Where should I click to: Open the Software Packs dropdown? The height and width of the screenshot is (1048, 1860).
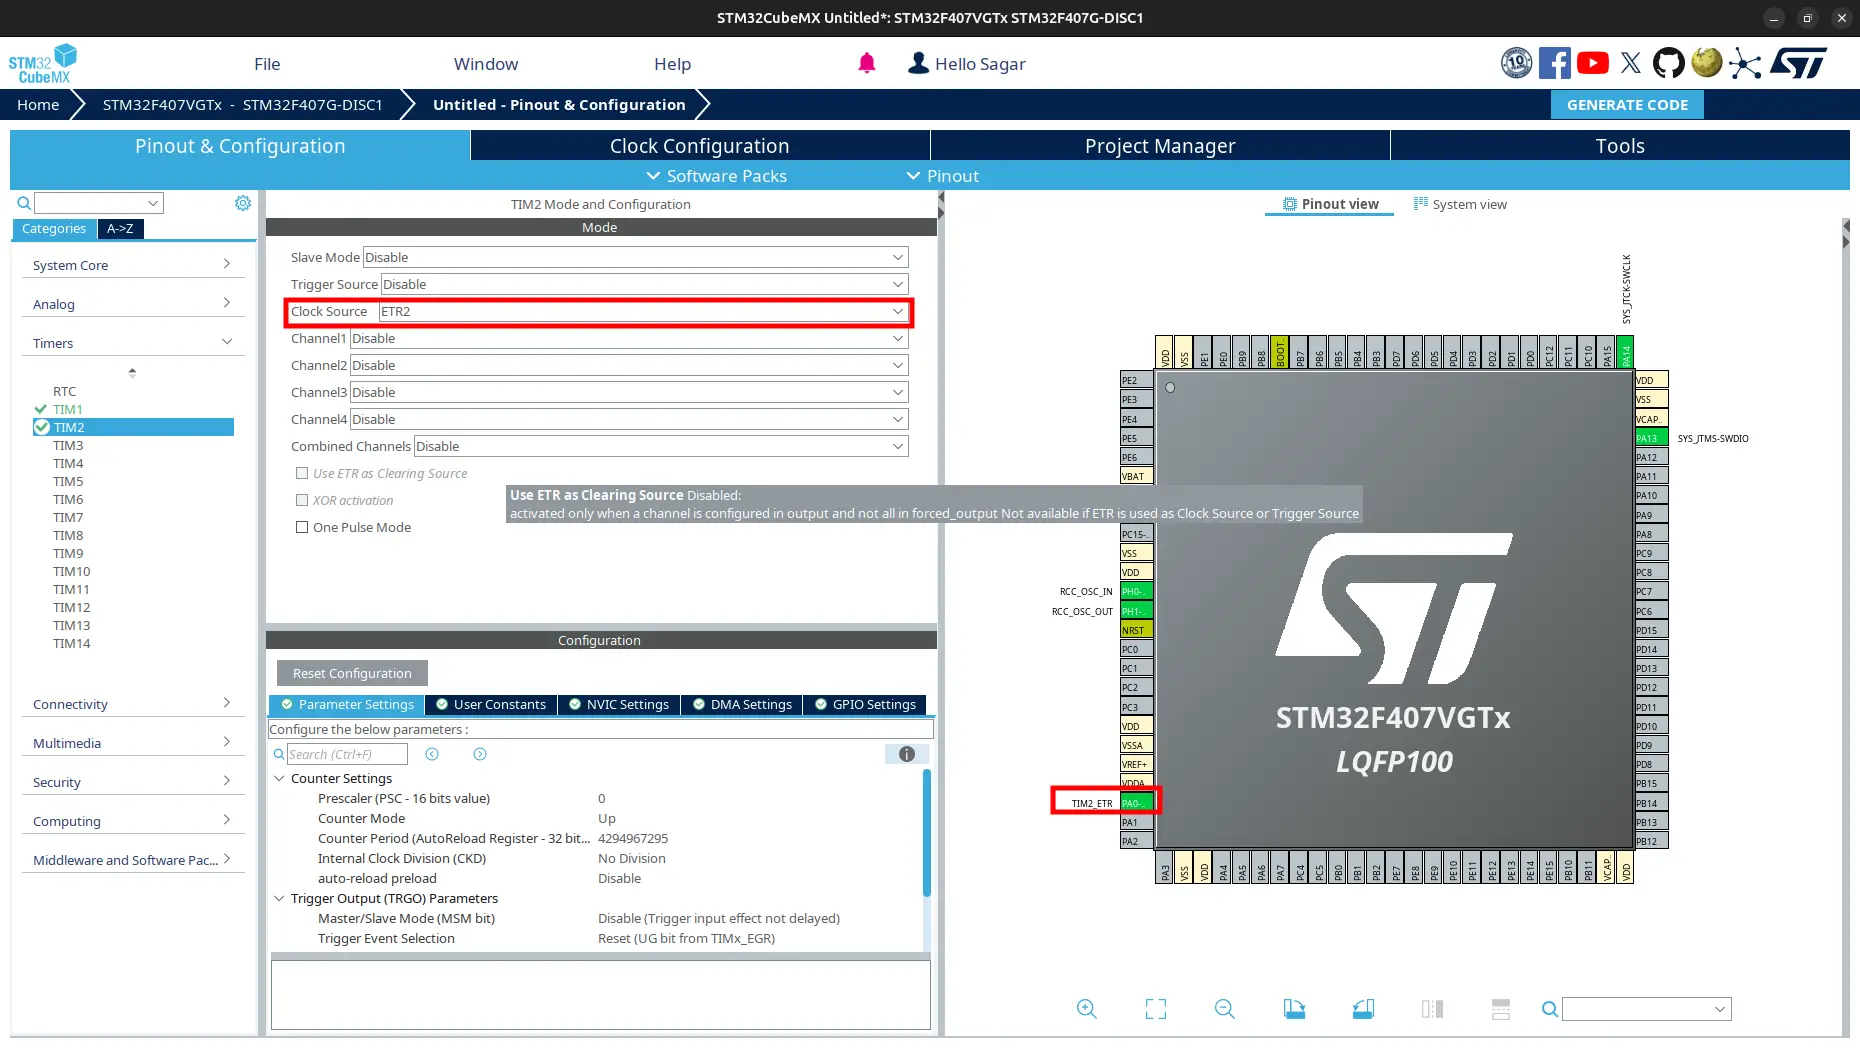coord(716,176)
